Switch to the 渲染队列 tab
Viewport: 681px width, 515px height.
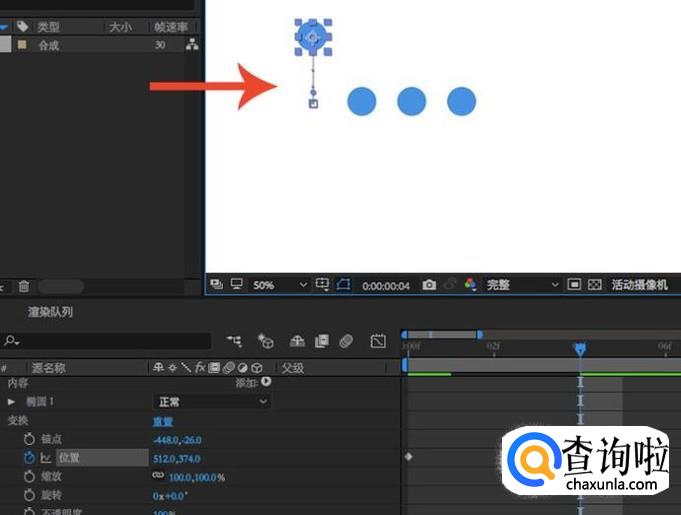50,312
